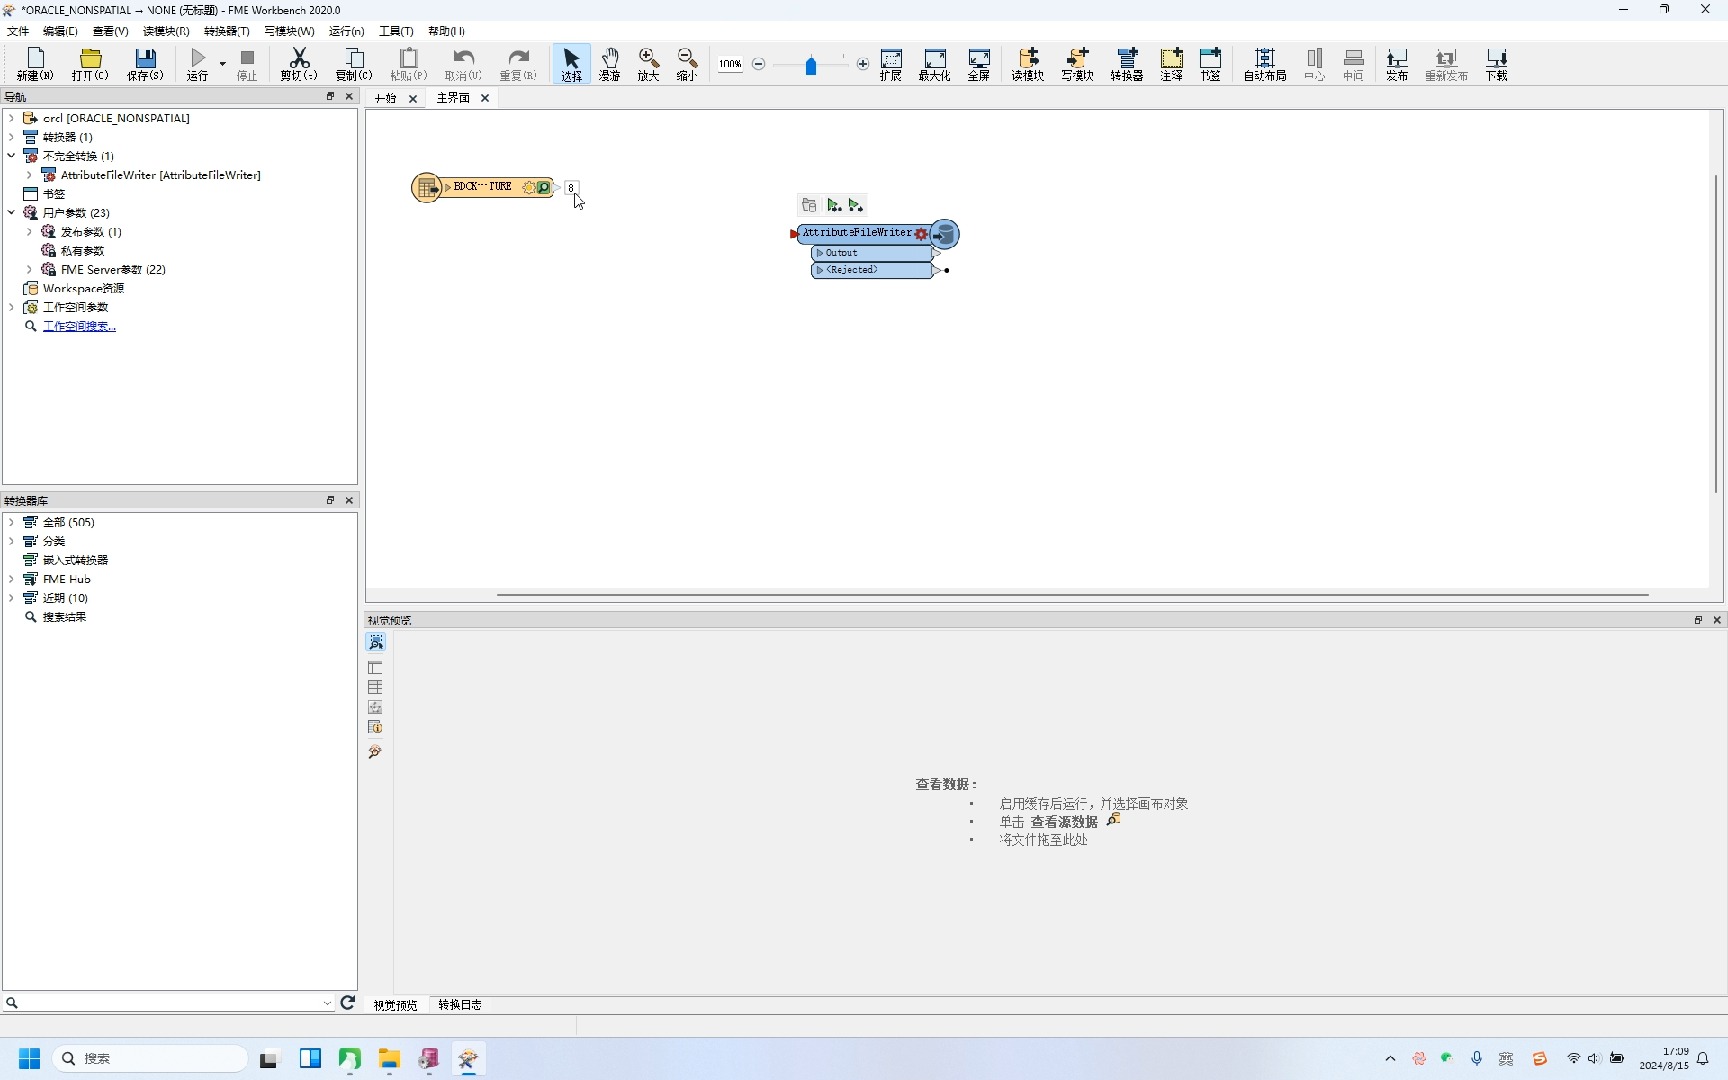Publish to server with the 发布 icon
This screenshot has width=1728, height=1080.
point(1397,64)
